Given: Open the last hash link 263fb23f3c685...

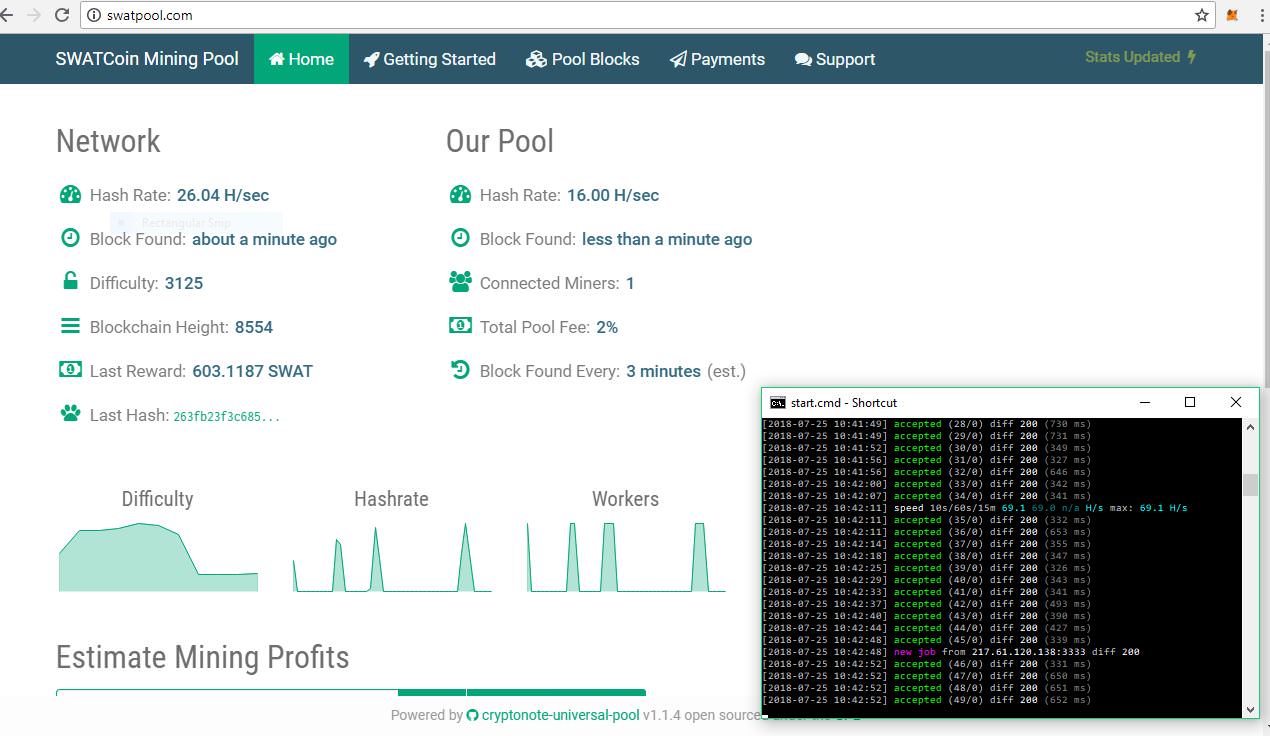Looking at the screenshot, I should click(x=227, y=416).
